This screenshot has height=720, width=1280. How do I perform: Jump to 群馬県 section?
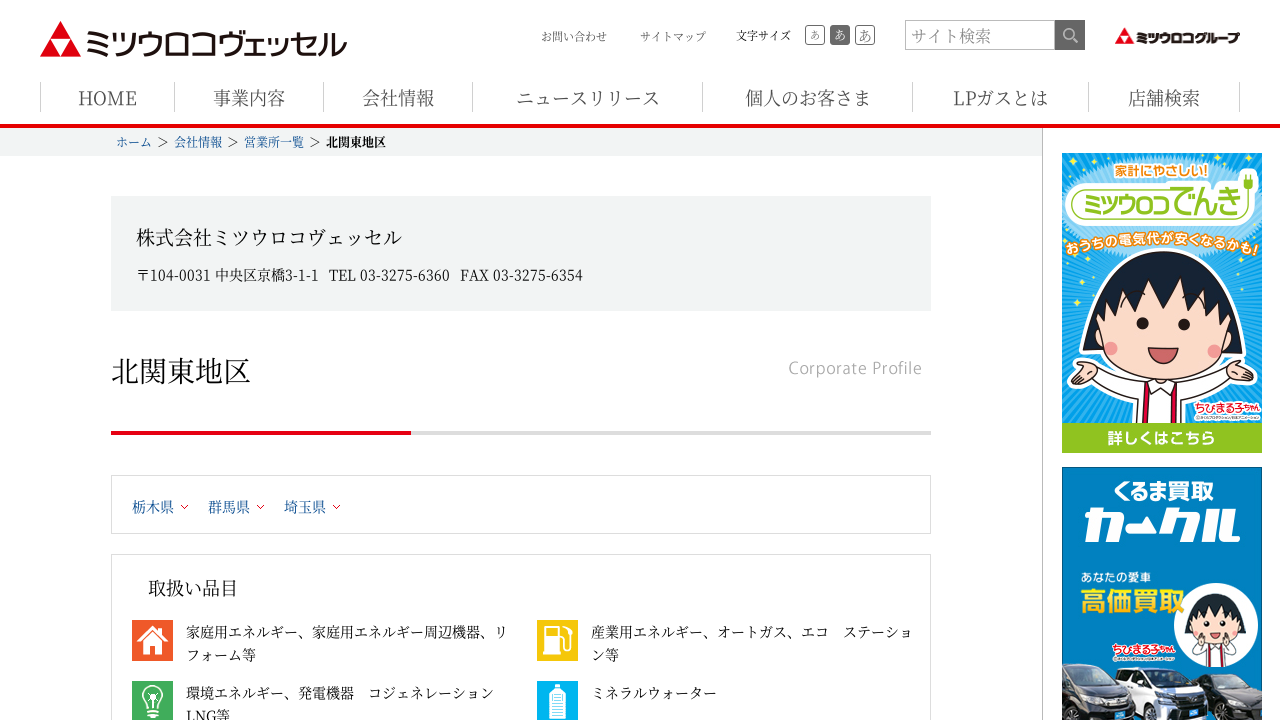(x=235, y=507)
